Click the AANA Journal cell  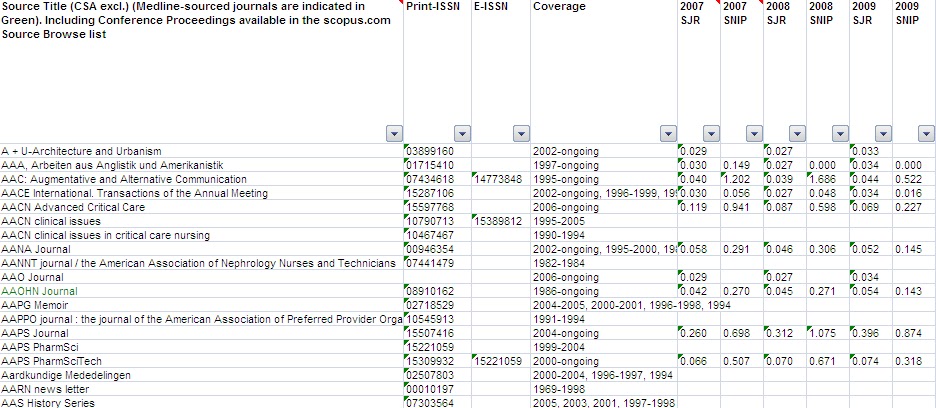[x=202, y=249]
